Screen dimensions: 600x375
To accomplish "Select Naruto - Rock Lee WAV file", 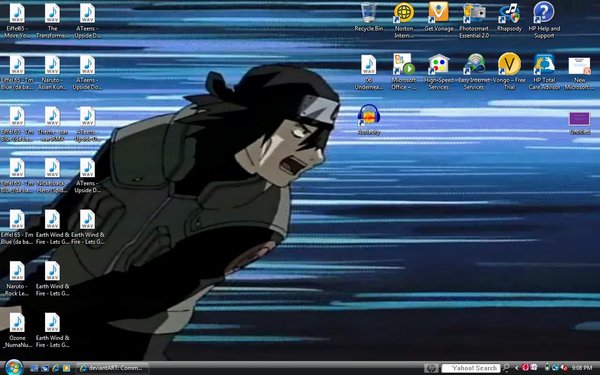I will (x=17, y=278).
